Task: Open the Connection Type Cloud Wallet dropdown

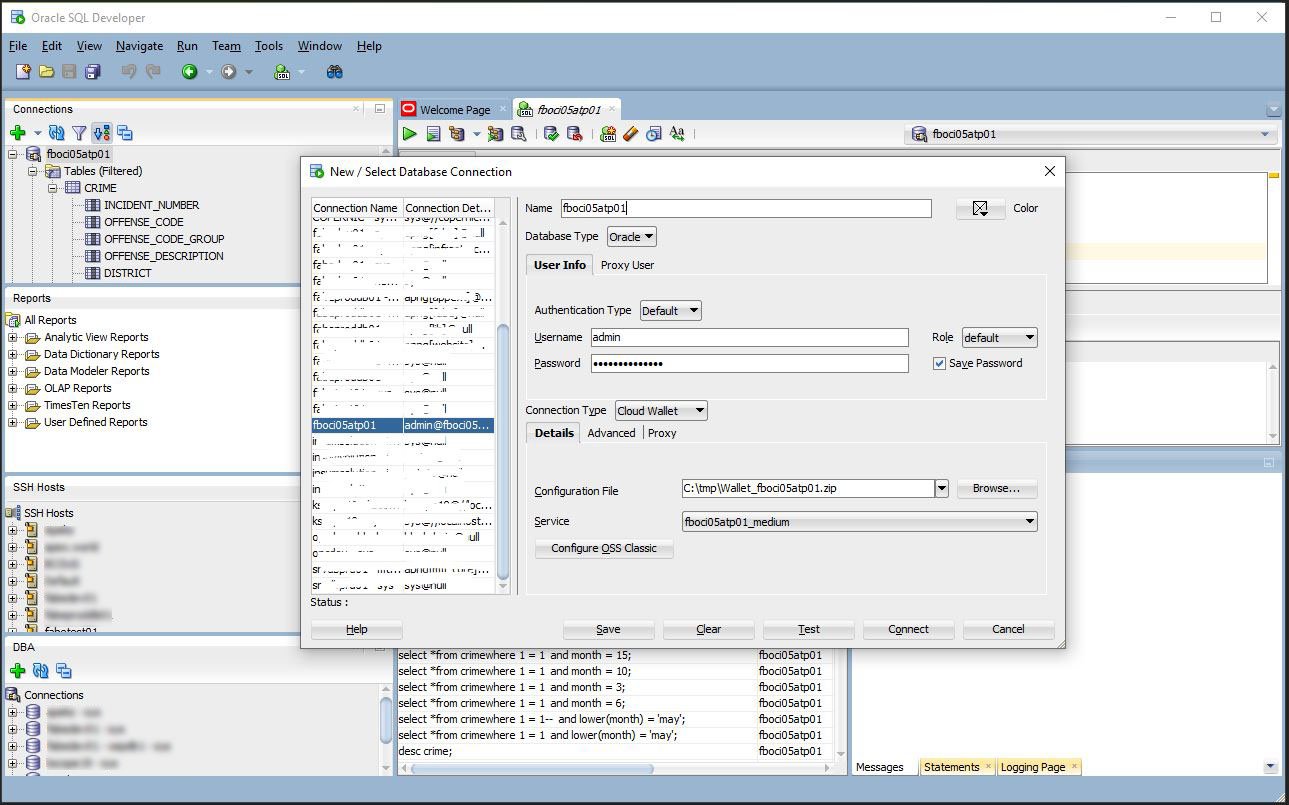Action: point(661,411)
